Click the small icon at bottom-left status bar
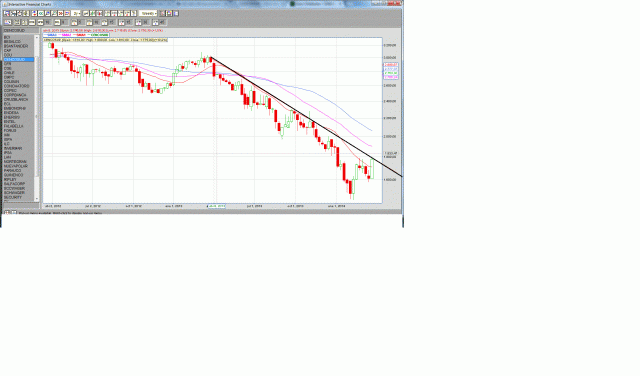 coord(7,213)
